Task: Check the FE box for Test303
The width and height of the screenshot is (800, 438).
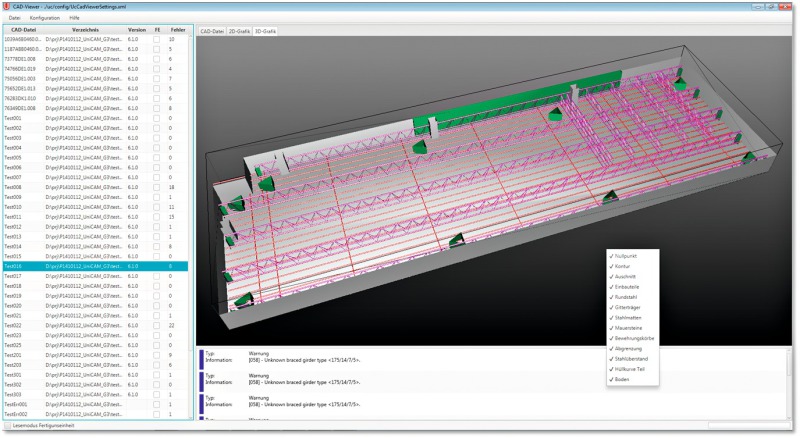Action: coord(157,395)
